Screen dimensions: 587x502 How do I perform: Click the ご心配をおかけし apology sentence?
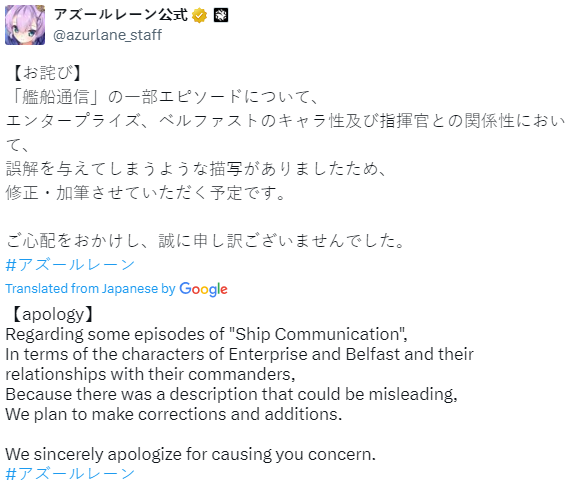(x=206, y=241)
